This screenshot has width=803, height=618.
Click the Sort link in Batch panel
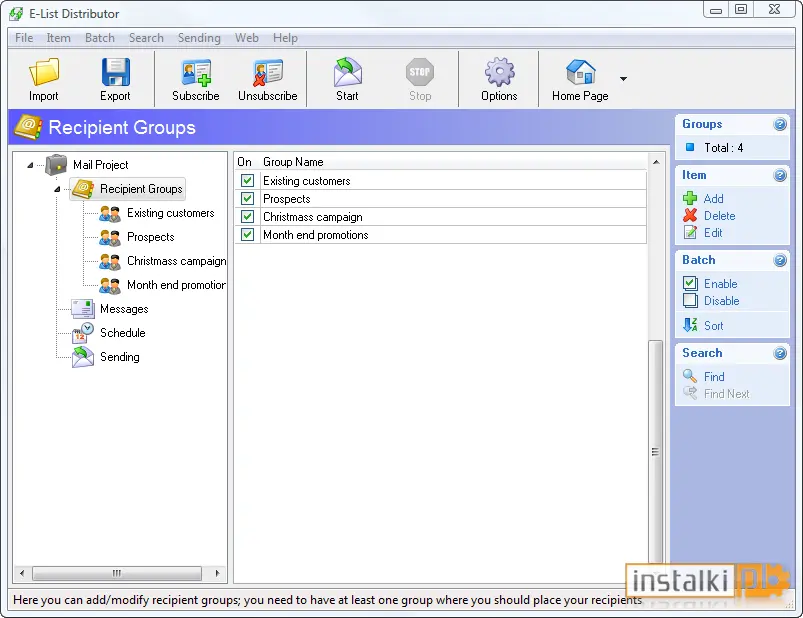pyautogui.click(x=713, y=326)
